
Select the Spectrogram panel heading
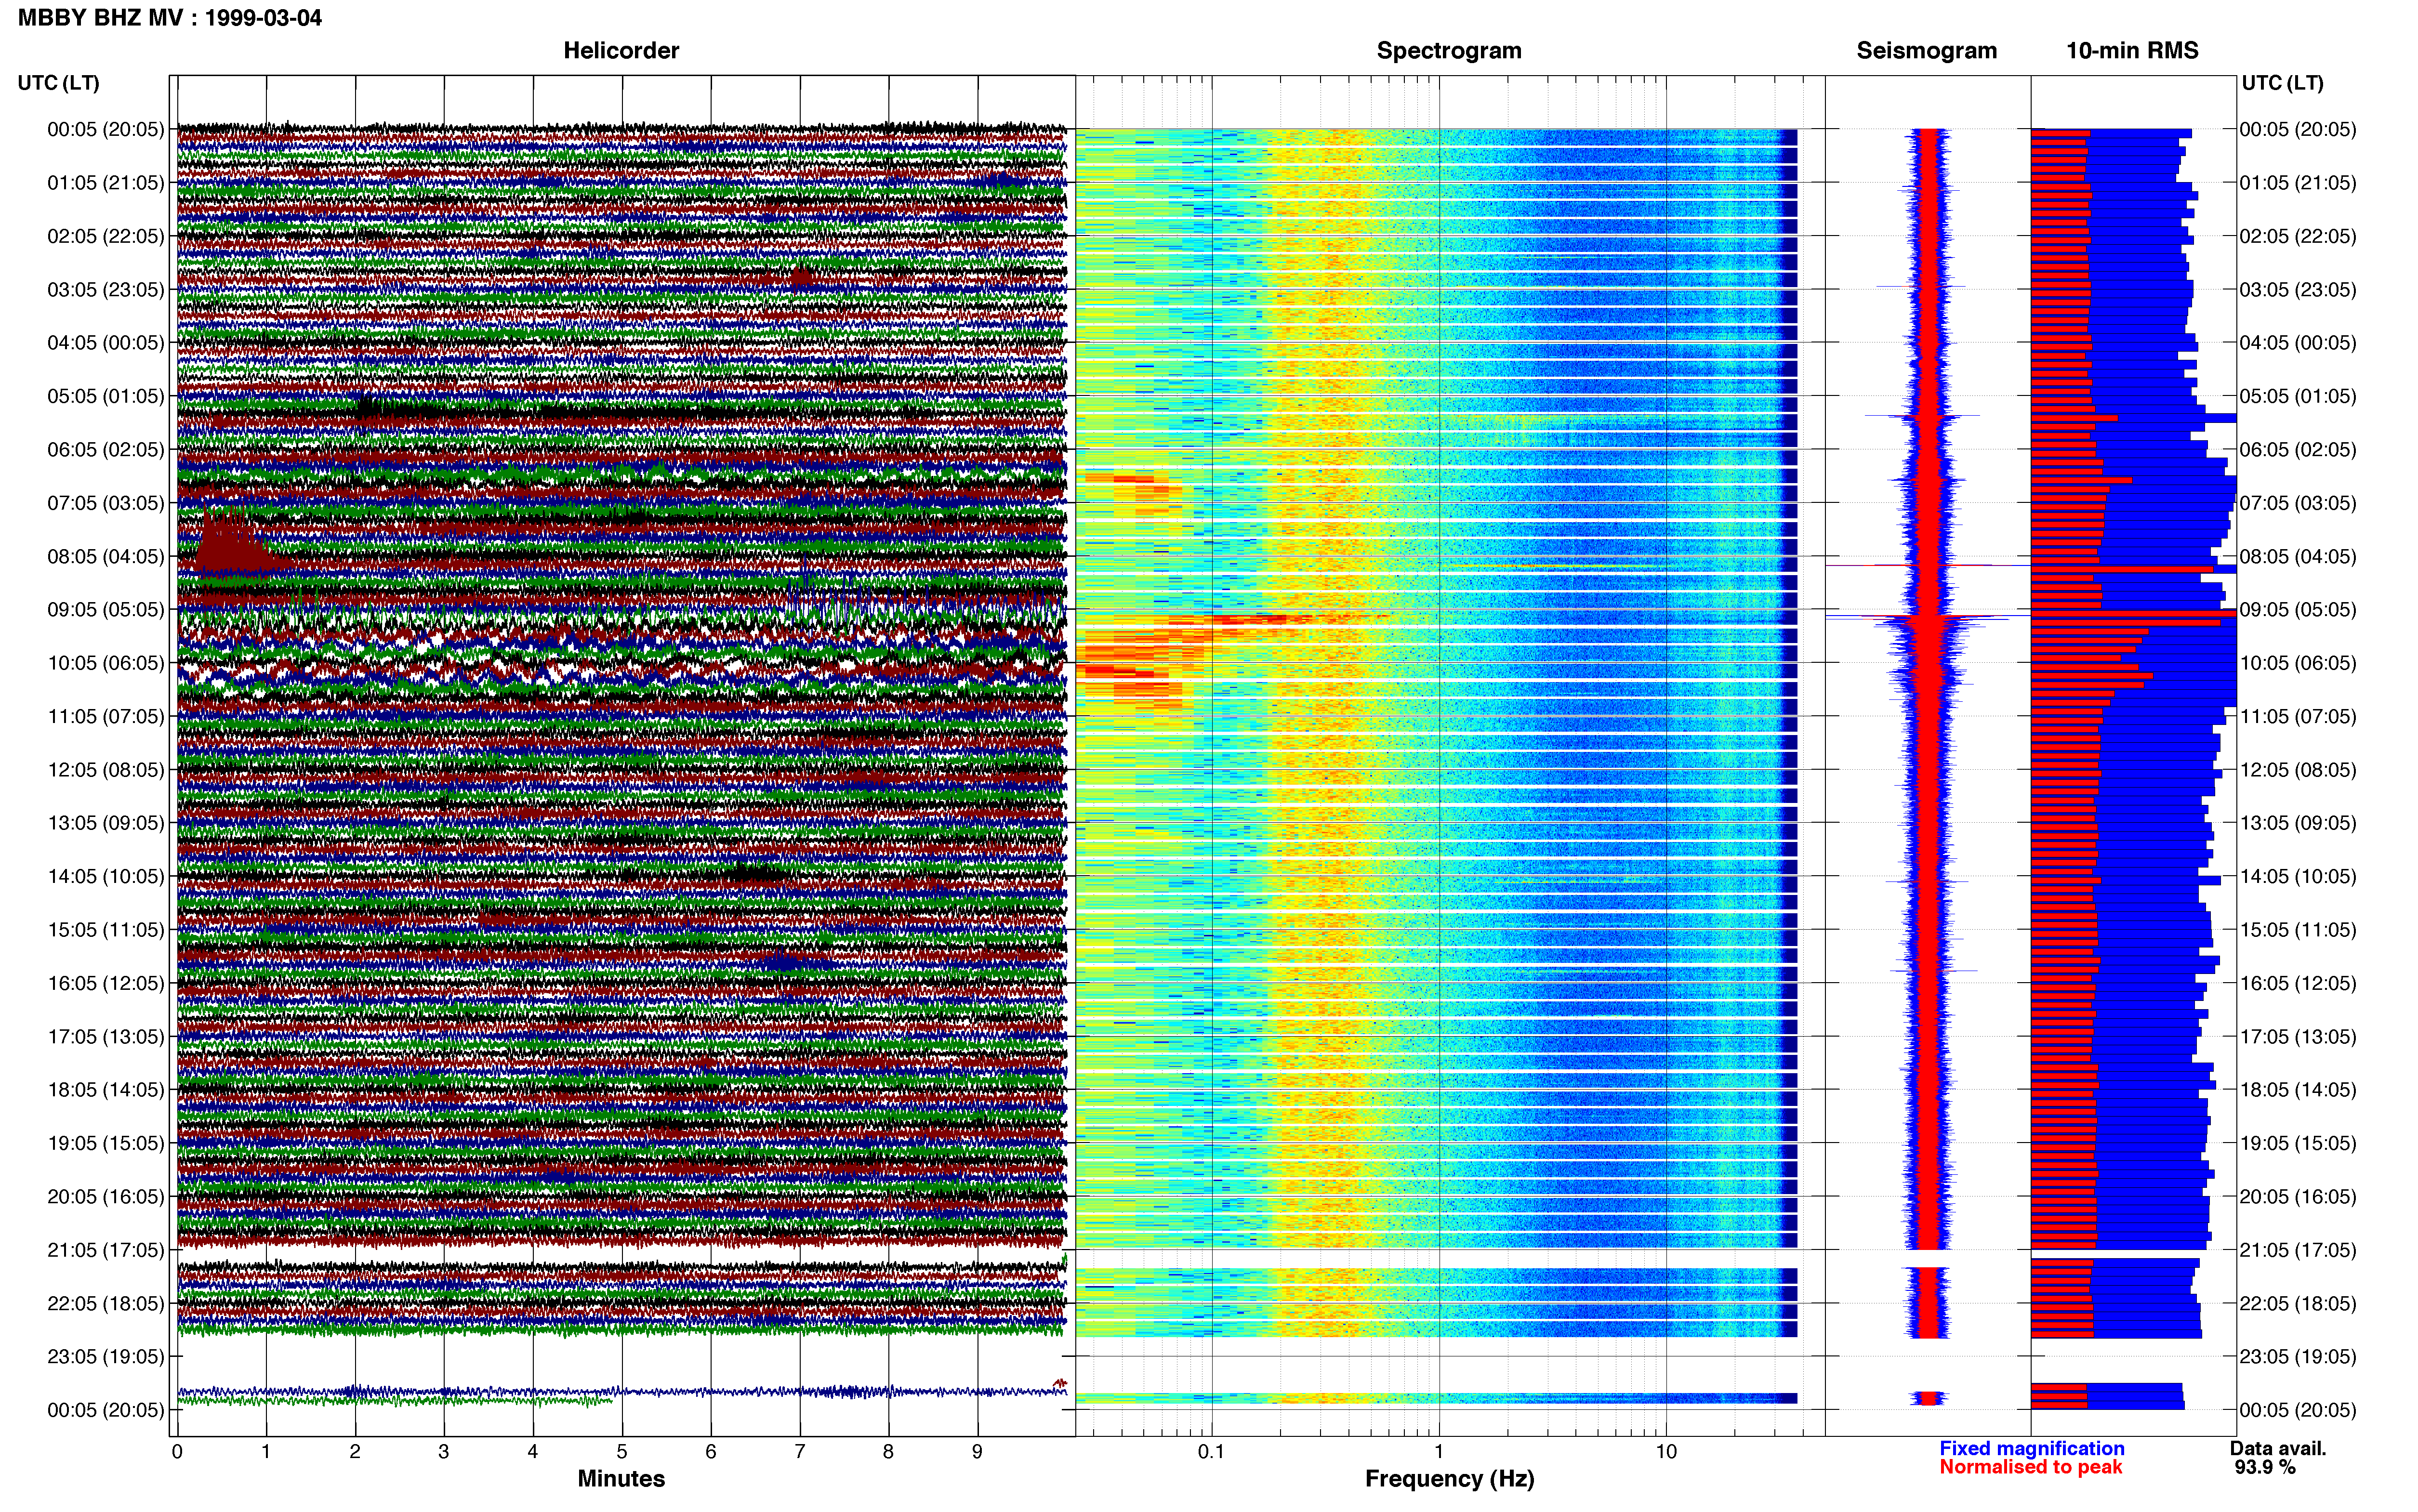pyautogui.click(x=1449, y=50)
